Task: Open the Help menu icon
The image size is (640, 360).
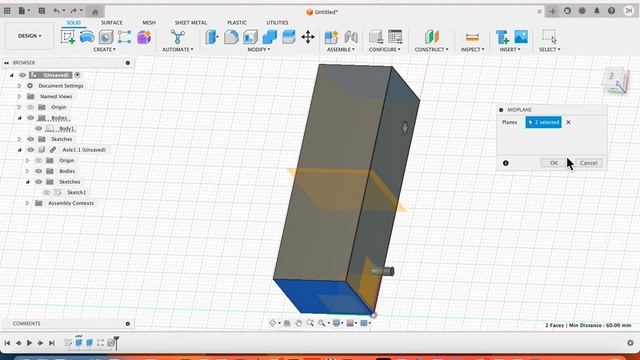Action: click(x=611, y=11)
